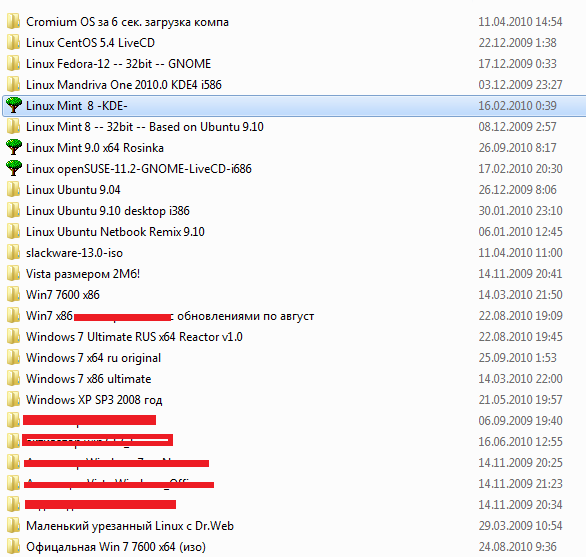Select 'Маленький урезанный Linux с Dr.Web' name
Image resolution: width=586 pixels, height=557 pixels.
tap(130, 526)
